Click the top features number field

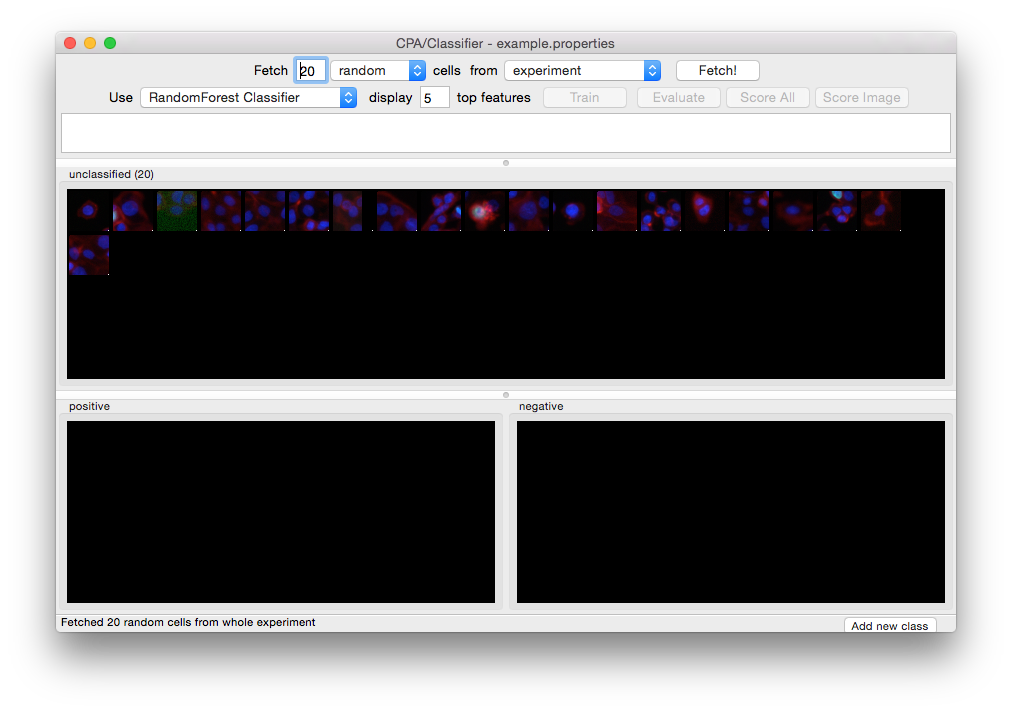point(434,98)
